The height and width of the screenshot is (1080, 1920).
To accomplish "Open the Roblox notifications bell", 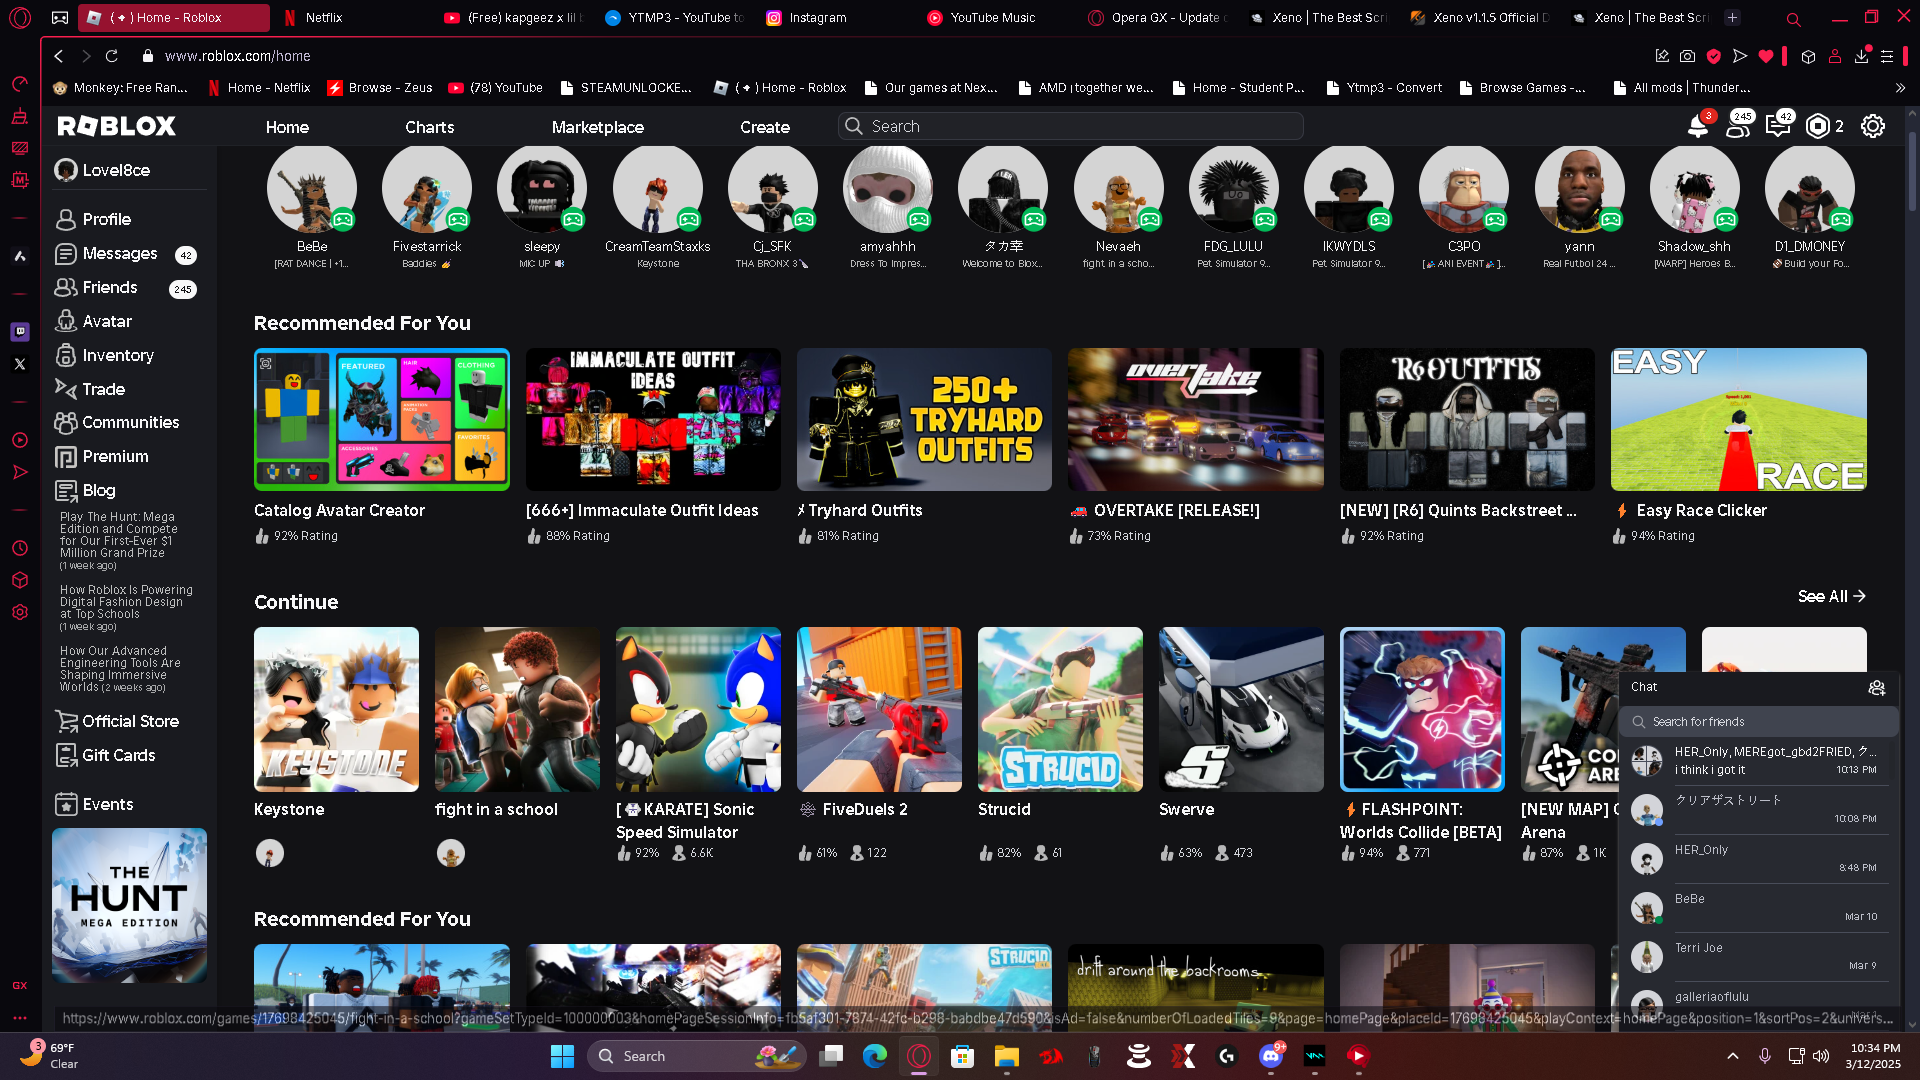I will (1697, 126).
